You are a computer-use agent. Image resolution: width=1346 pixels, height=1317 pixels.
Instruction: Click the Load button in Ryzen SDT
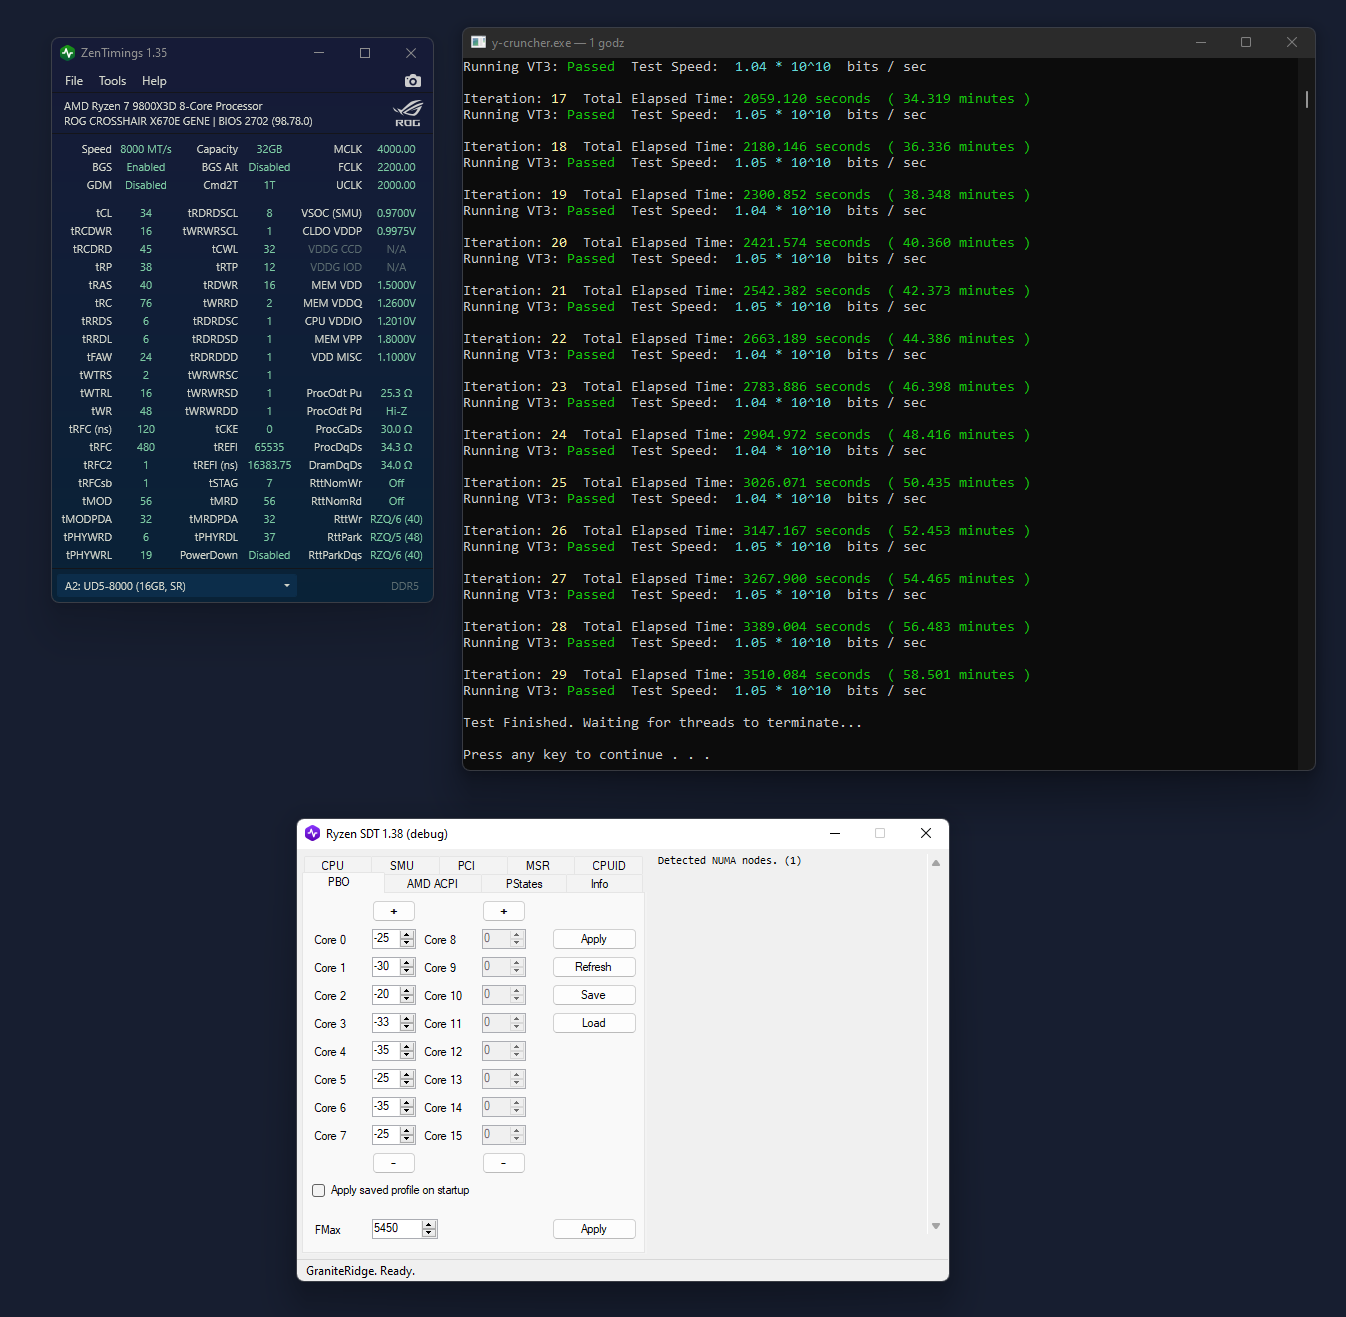(x=593, y=1023)
